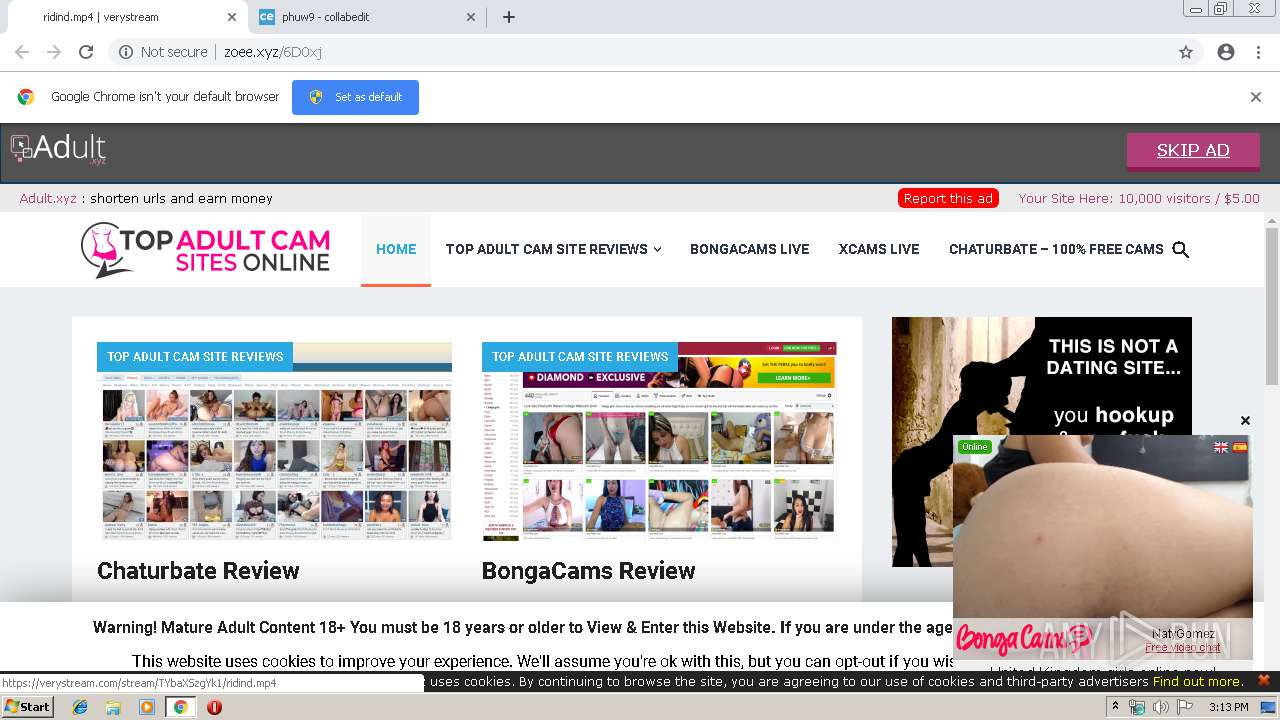The width and height of the screenshot is (1280, 720).
Task: Click the BongaCams Review heading
Action: coord(588,571)
